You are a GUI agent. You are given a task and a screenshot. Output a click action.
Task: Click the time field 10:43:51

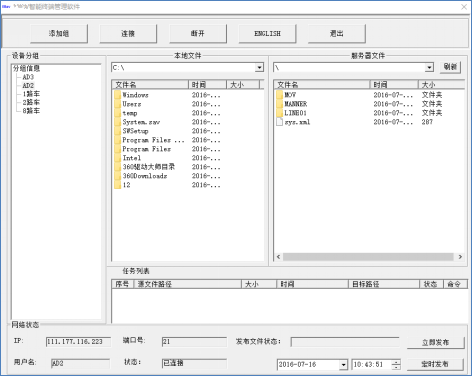(x=372, y=365)
